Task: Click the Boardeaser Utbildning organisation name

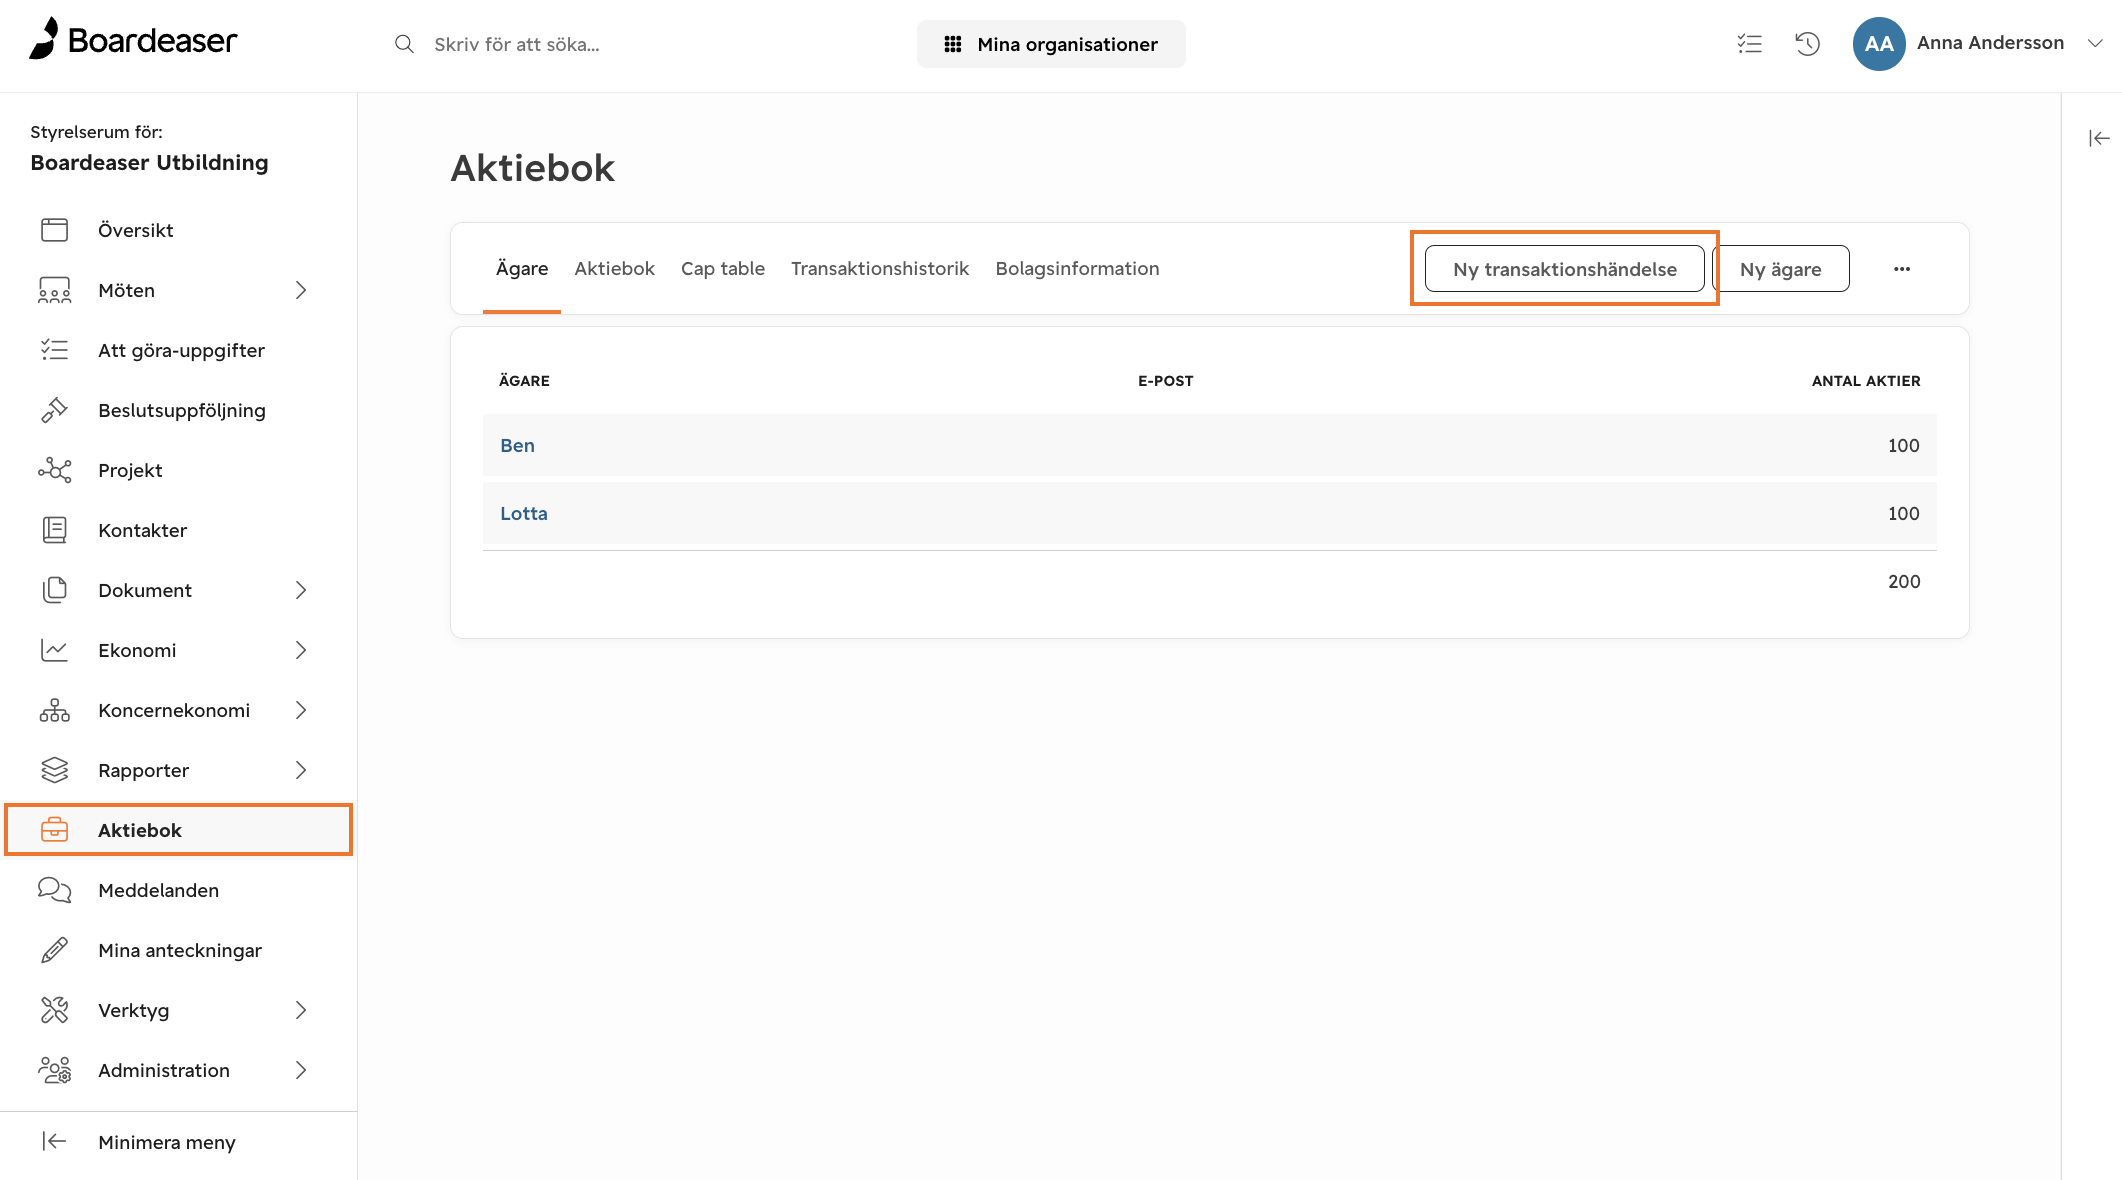Action: point(149,162)
